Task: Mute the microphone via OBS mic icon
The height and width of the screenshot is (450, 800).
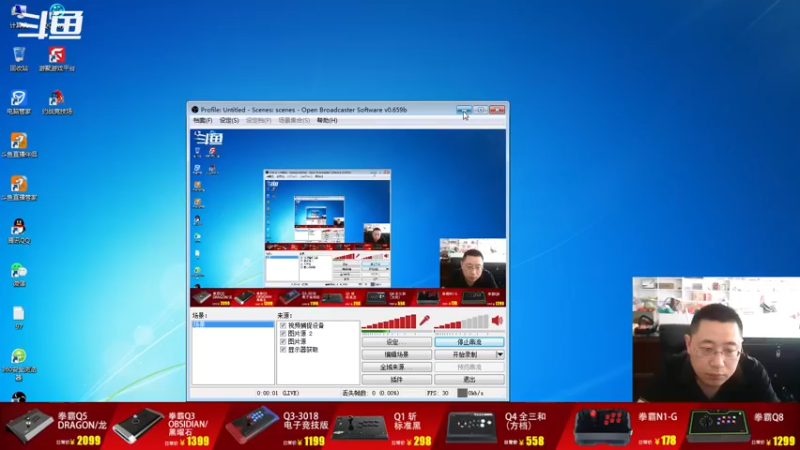Action: [424, 320]
